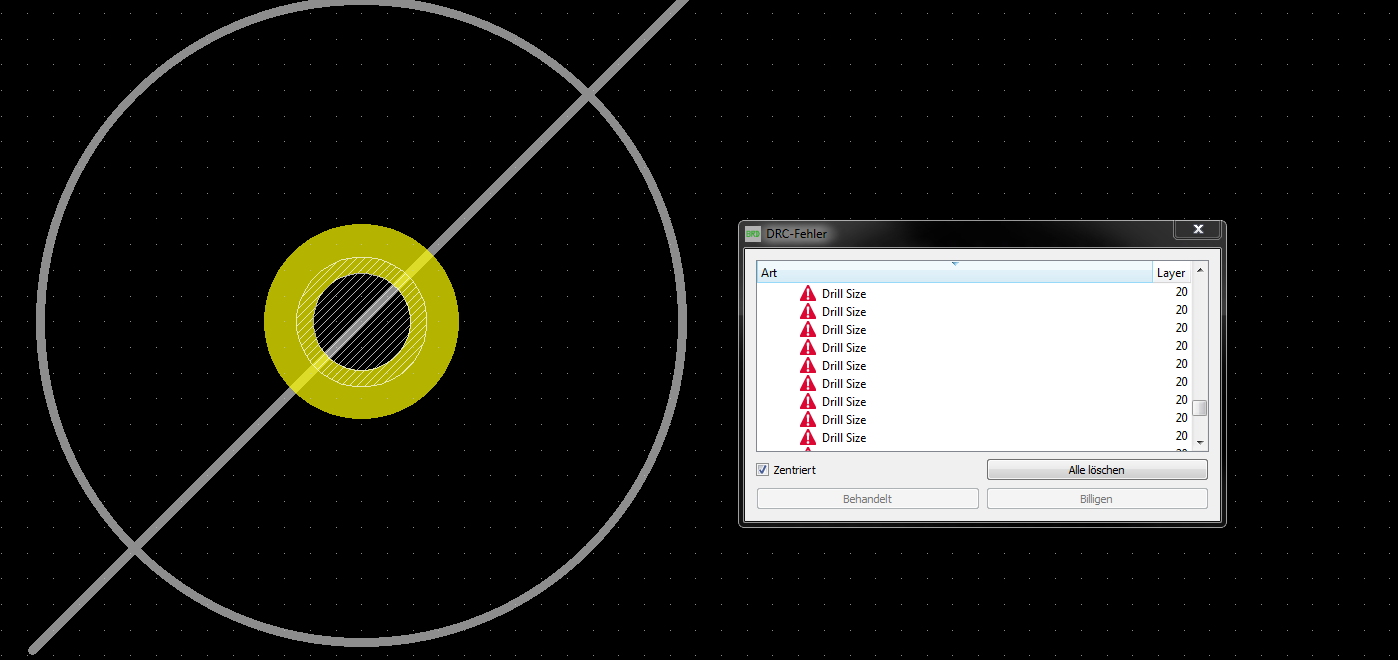Click the error list scroll-up arrow

1201,269
